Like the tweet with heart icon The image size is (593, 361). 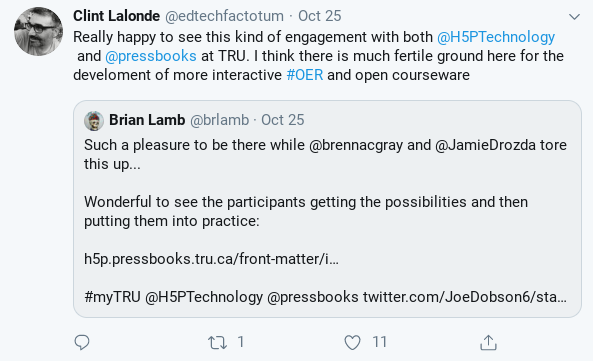352,343
